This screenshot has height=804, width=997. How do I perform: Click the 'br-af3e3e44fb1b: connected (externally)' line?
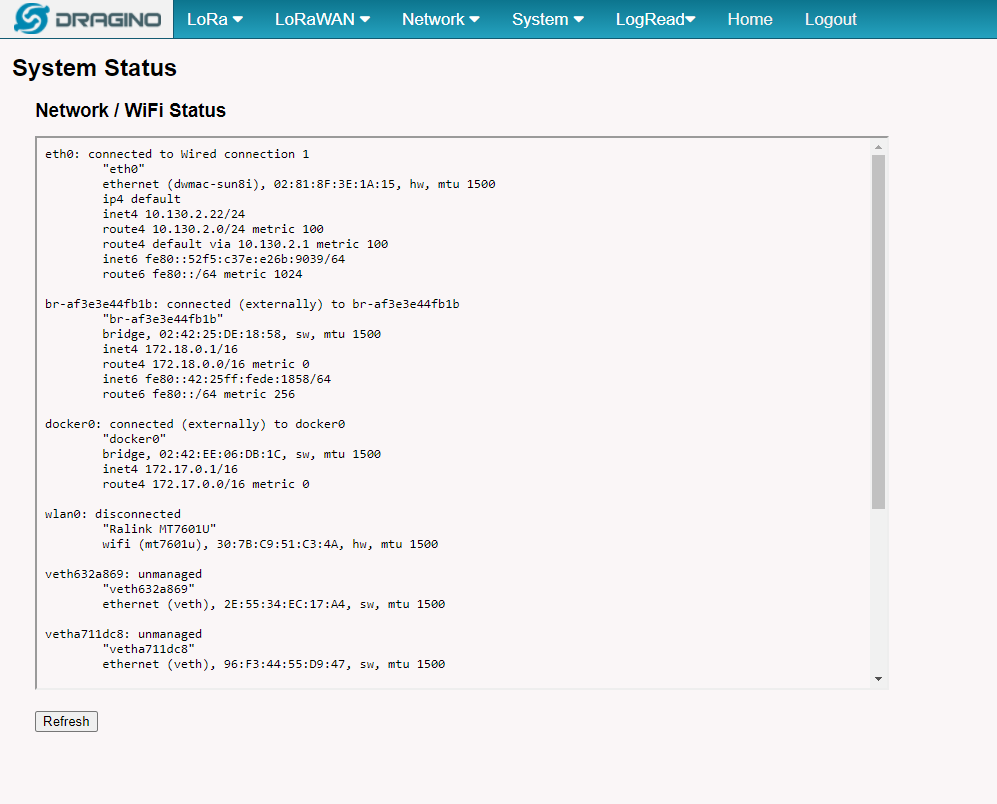click(252, 304)
